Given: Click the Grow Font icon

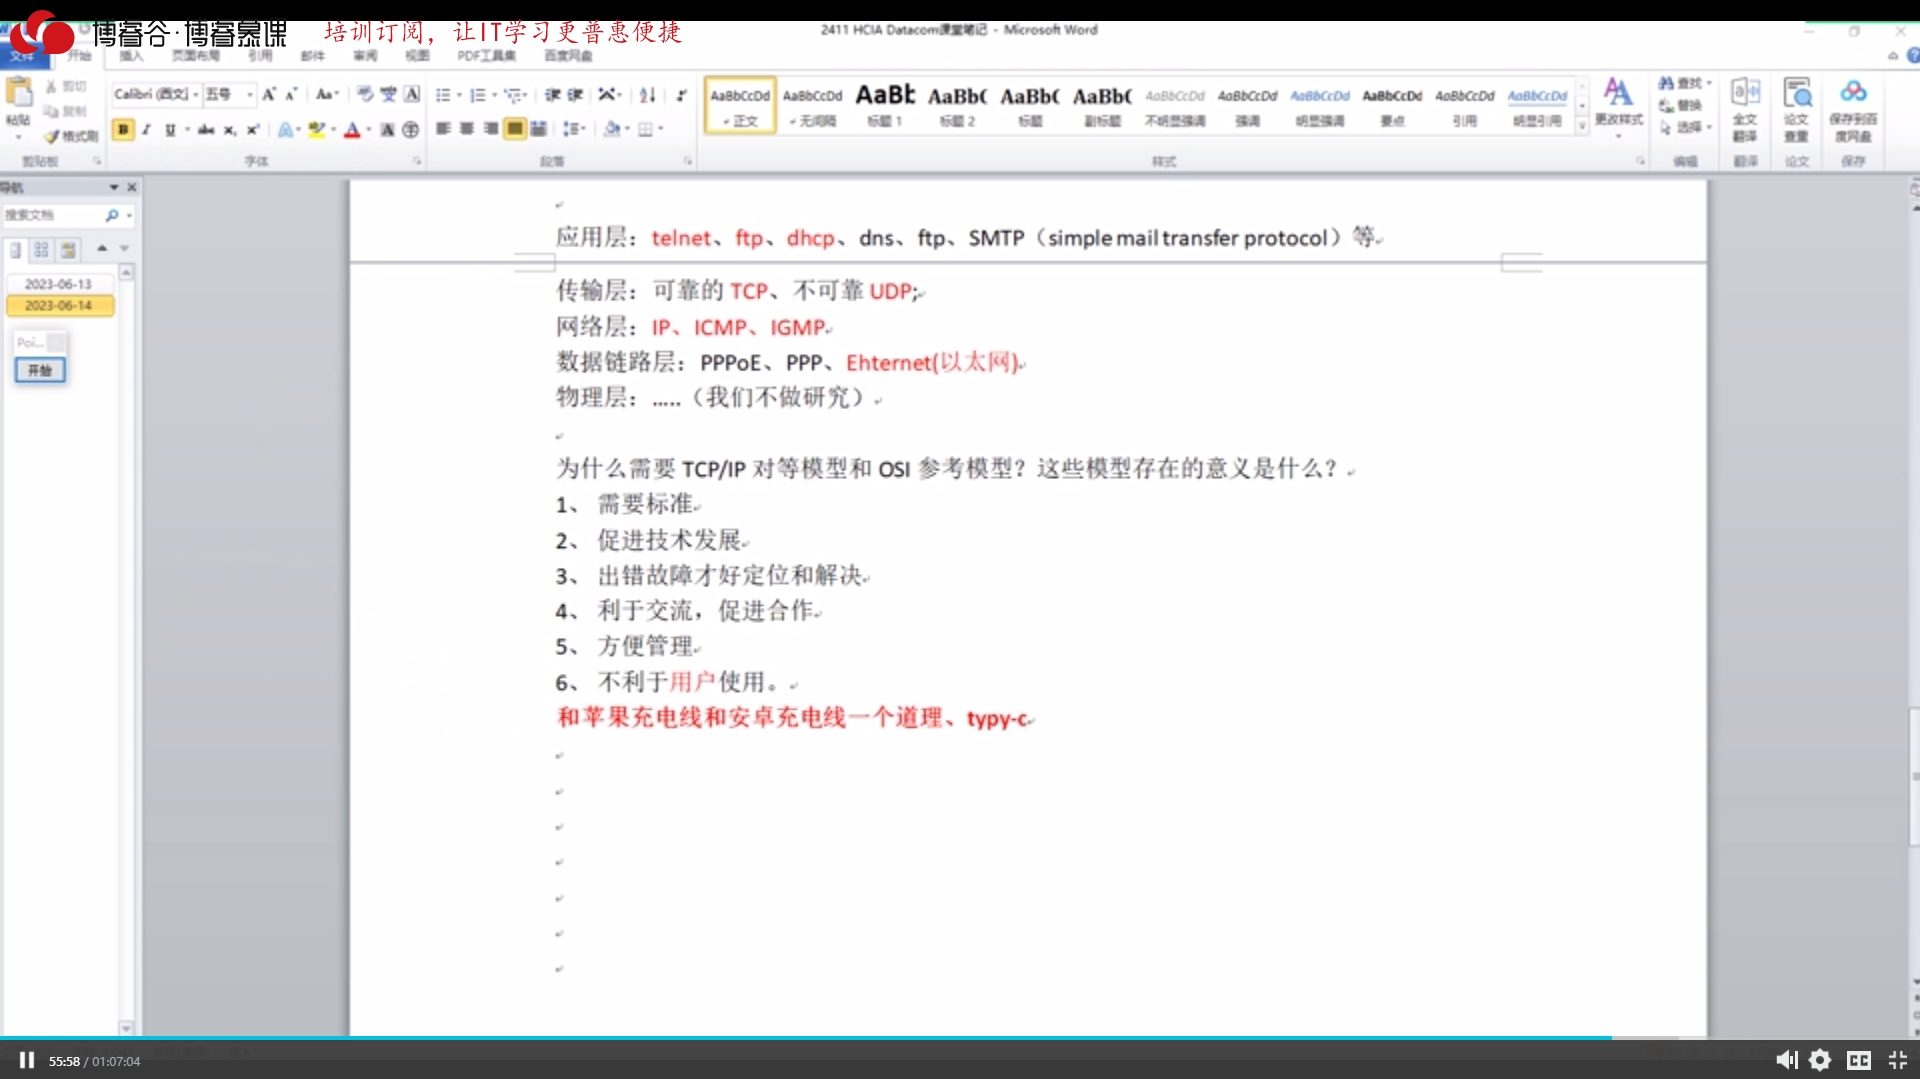Looking at the screenshot, I should point(268,94).
